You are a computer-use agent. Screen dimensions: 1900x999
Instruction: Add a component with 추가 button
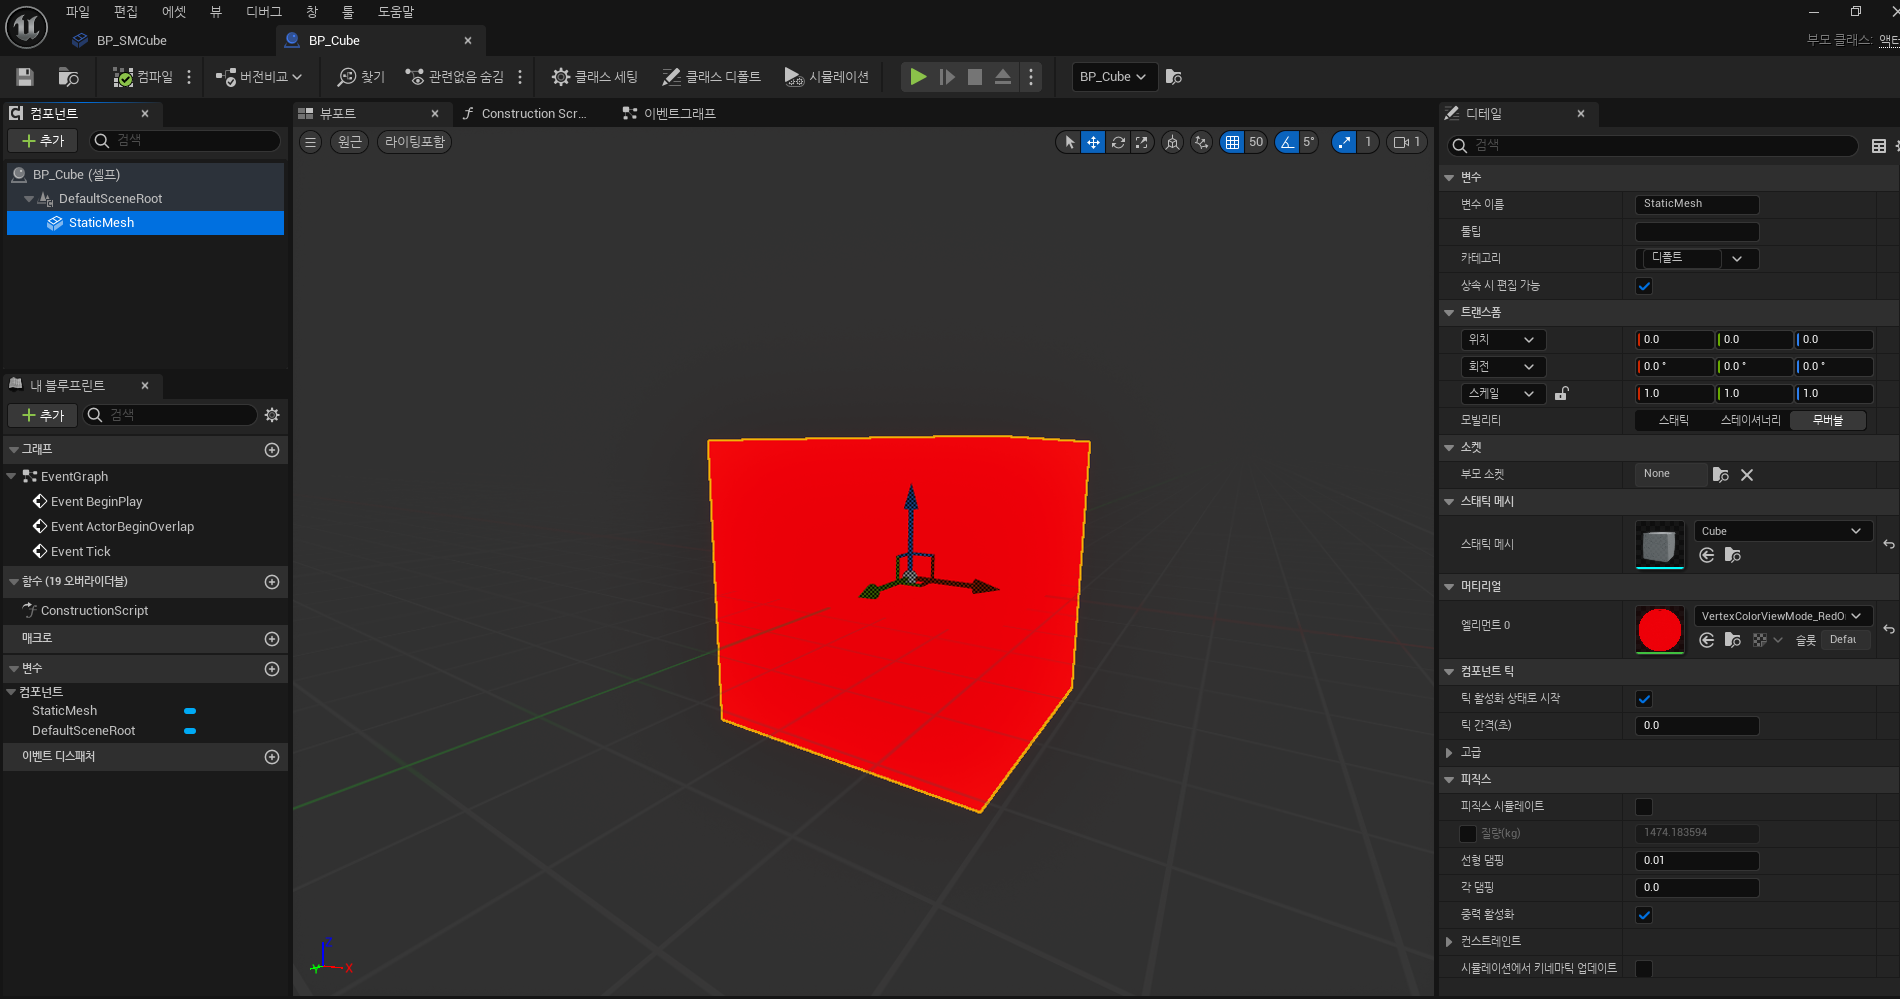[x=43, y=141]
